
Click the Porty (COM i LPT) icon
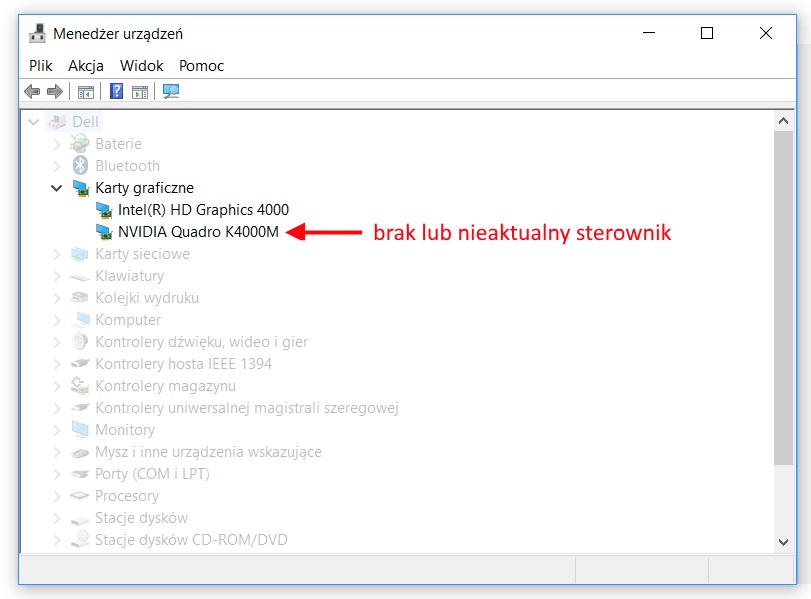tap(80, 473)
